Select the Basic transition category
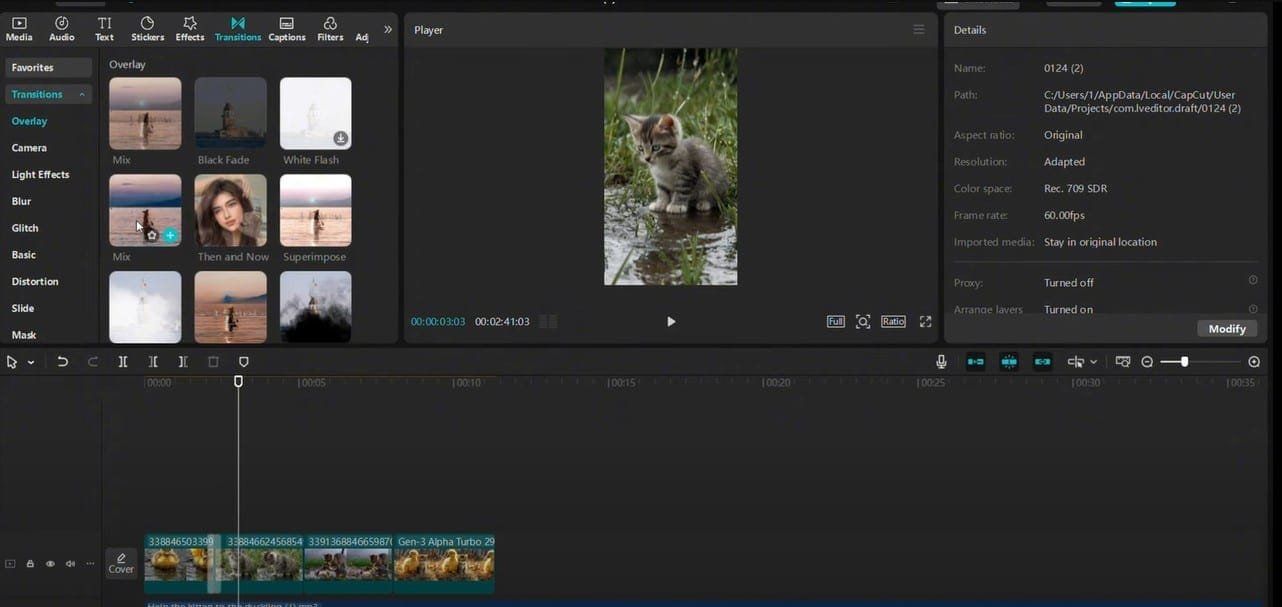The width and height of the screenshot is (1282, 607). pos(24,255)
